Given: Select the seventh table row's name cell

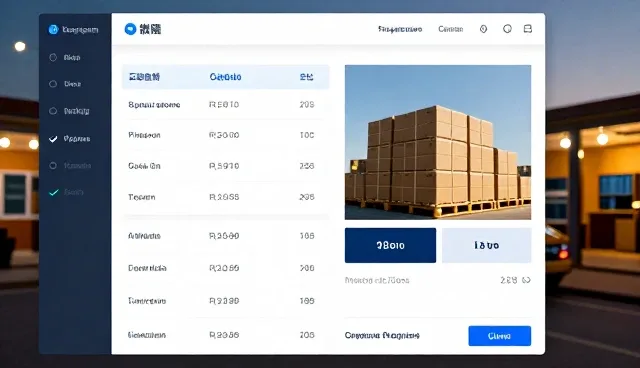Looking at the screenshot, I should pyautogui.click(x=147, y=301).
